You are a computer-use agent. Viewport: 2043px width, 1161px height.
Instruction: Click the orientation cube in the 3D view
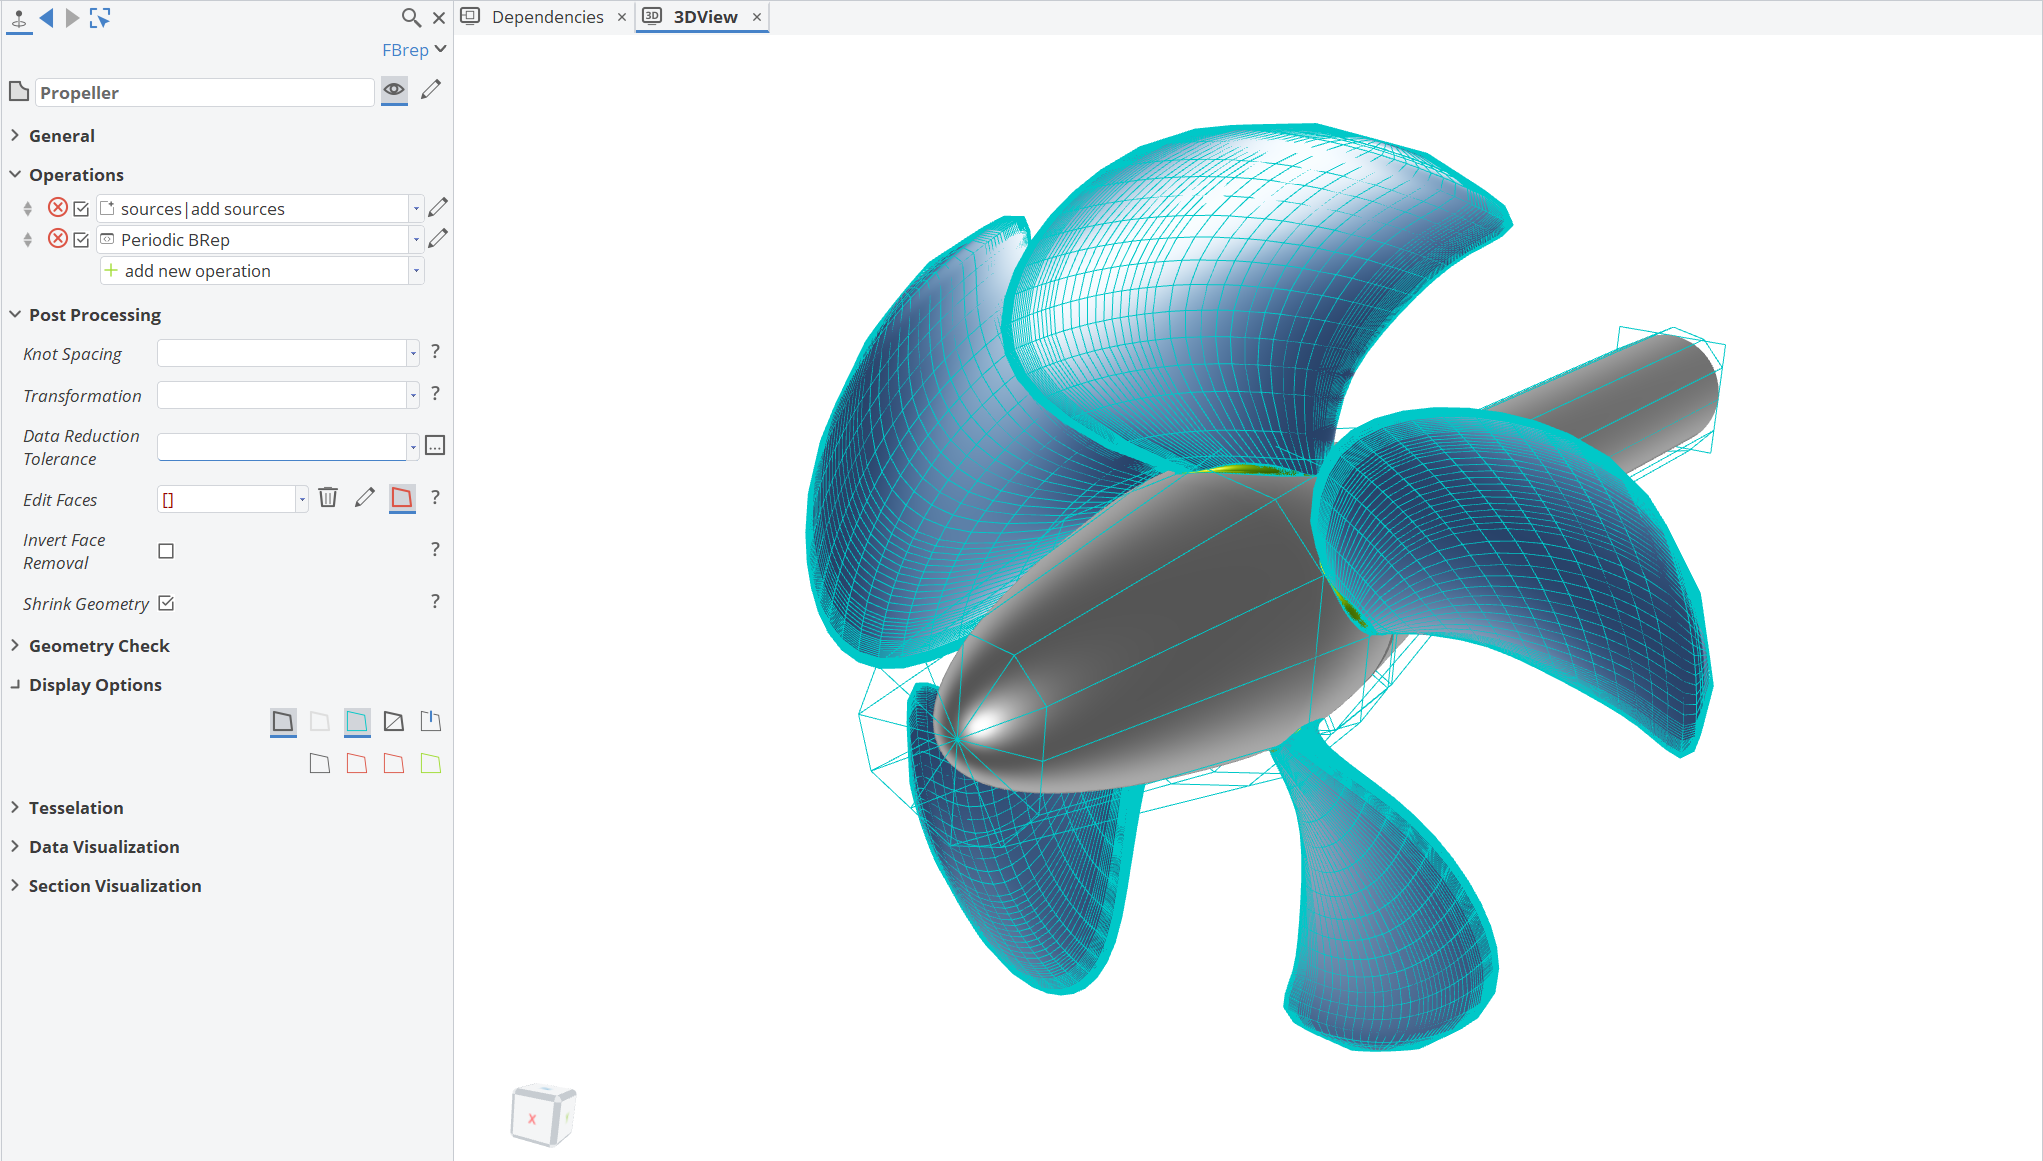point(543,1115)
